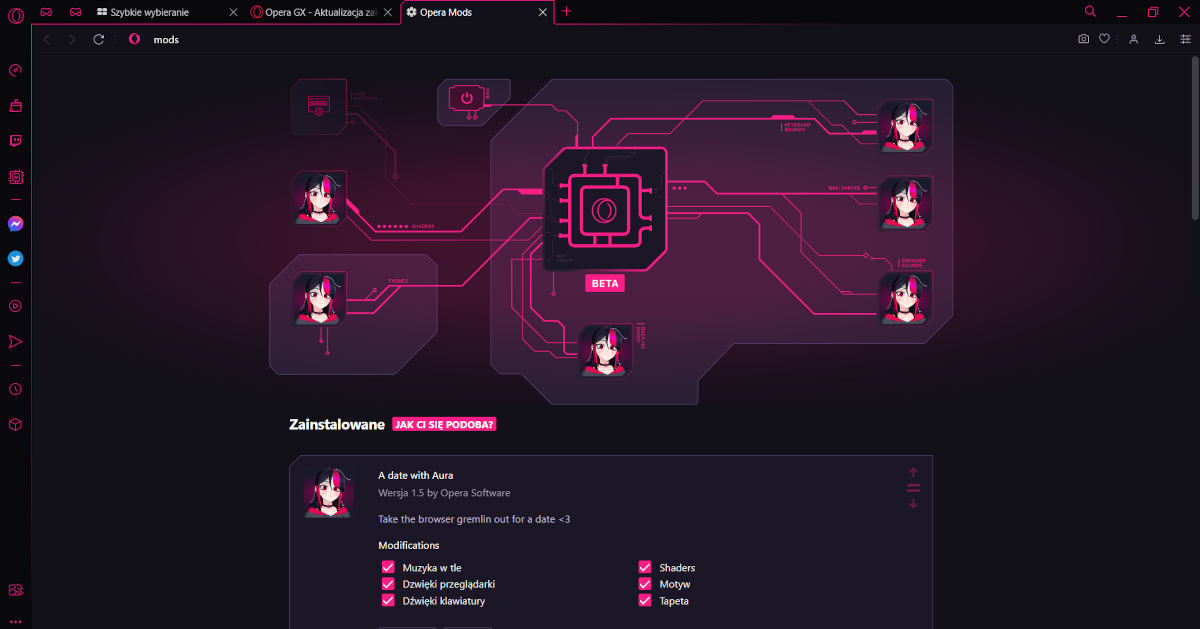Move the mod up with arrow
1200x629 pixels.
pyautogui.click(x=913, y=472)
